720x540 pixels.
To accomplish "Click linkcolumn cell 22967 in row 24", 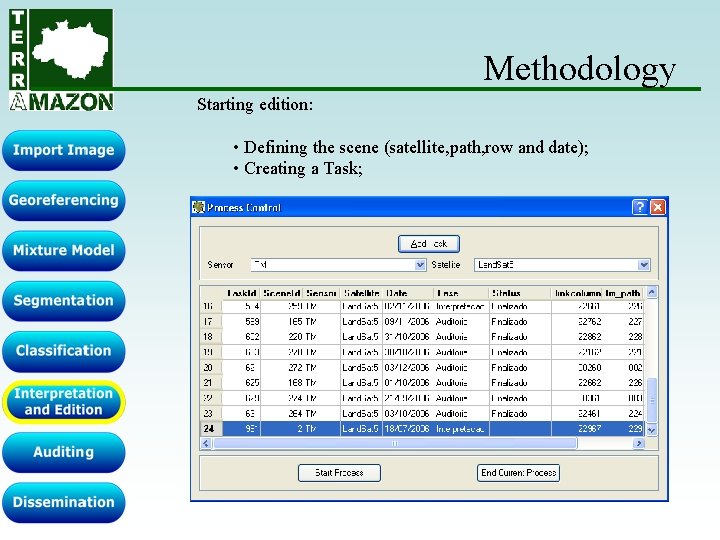I will [577, 428].
